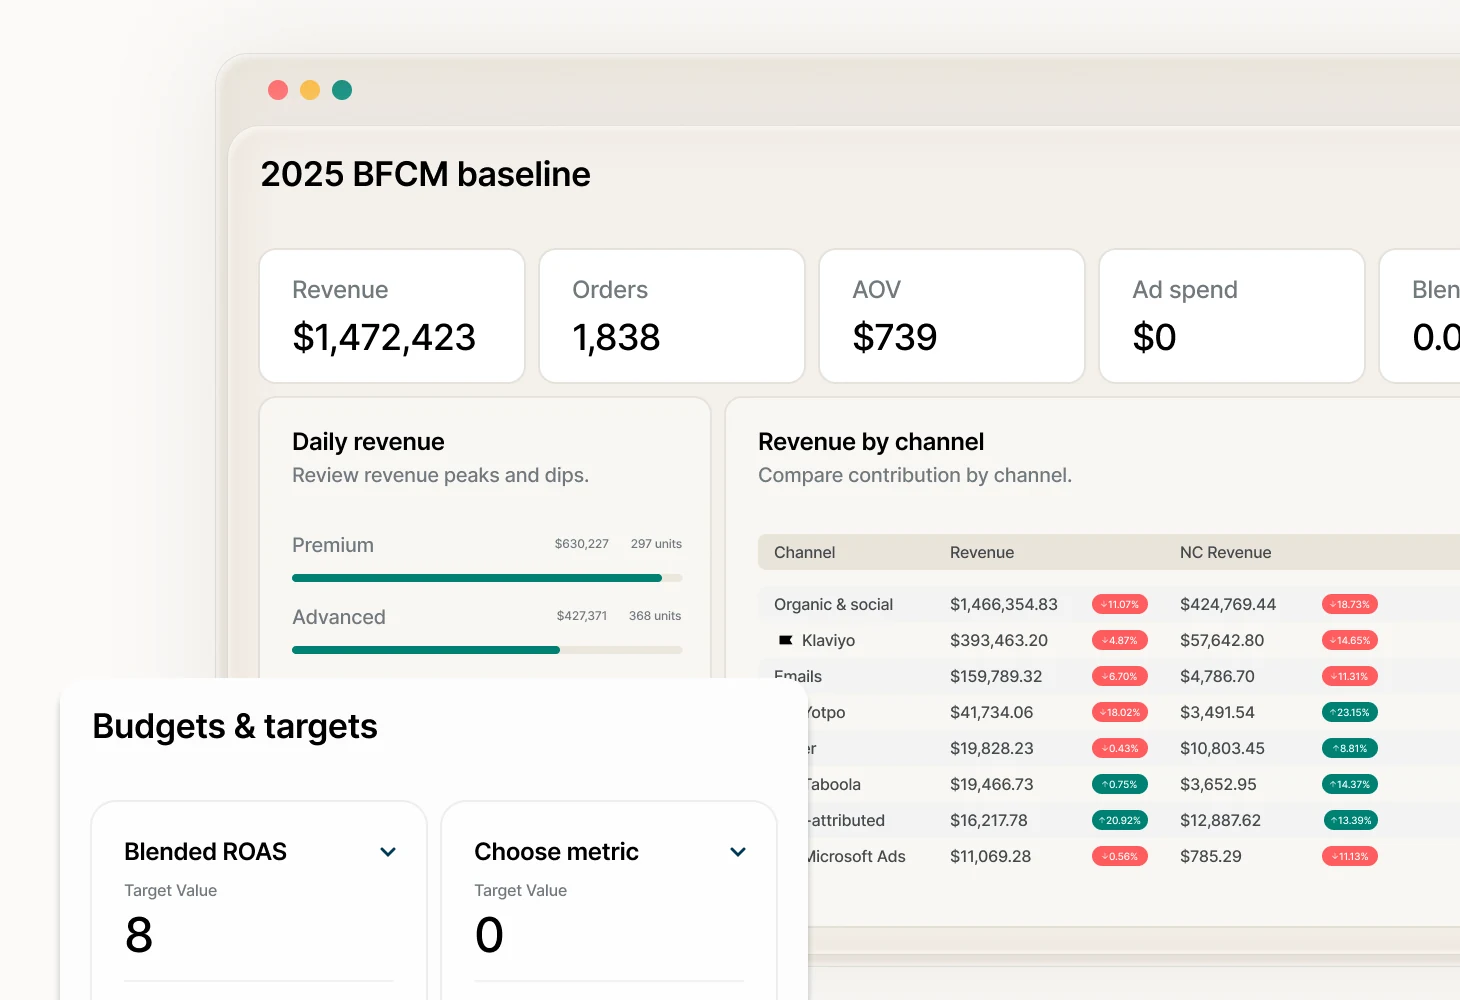Click the Premium $630,227 value
1460x1000 pixels.
[582, 544]
